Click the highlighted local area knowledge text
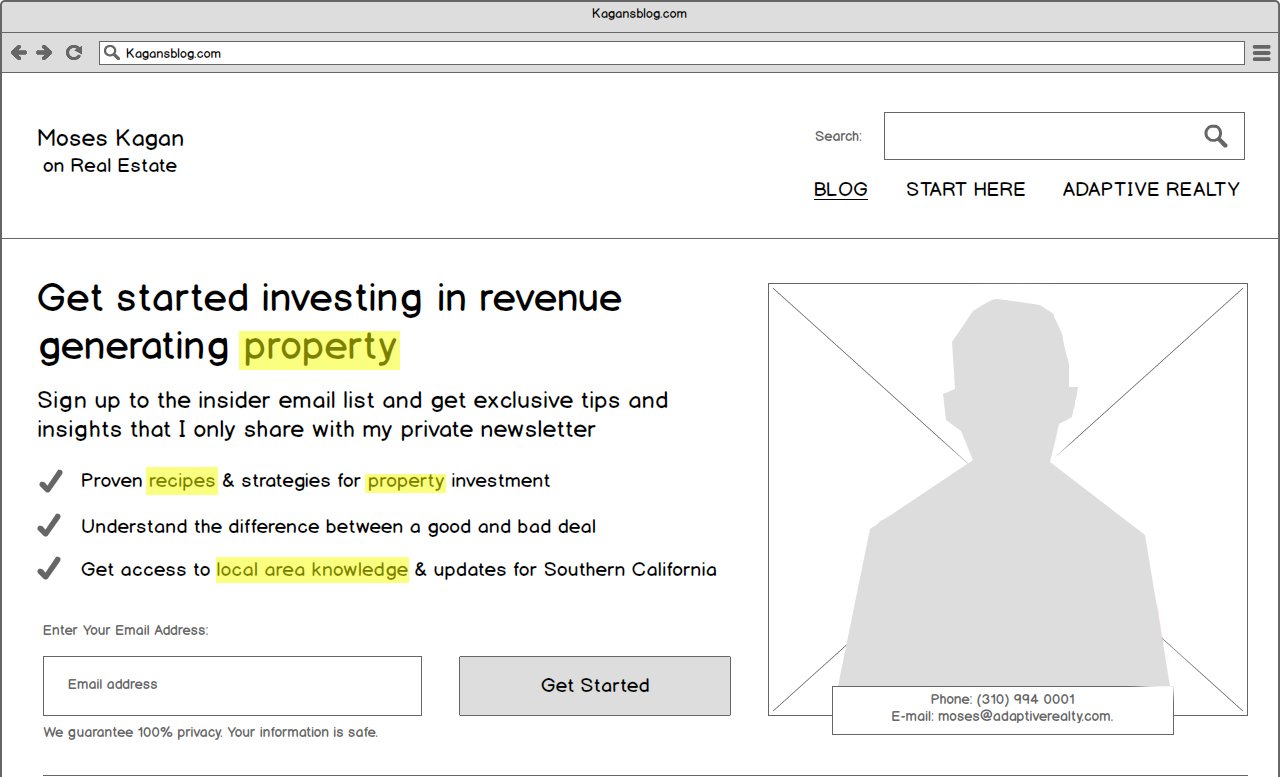 (312, 570)
